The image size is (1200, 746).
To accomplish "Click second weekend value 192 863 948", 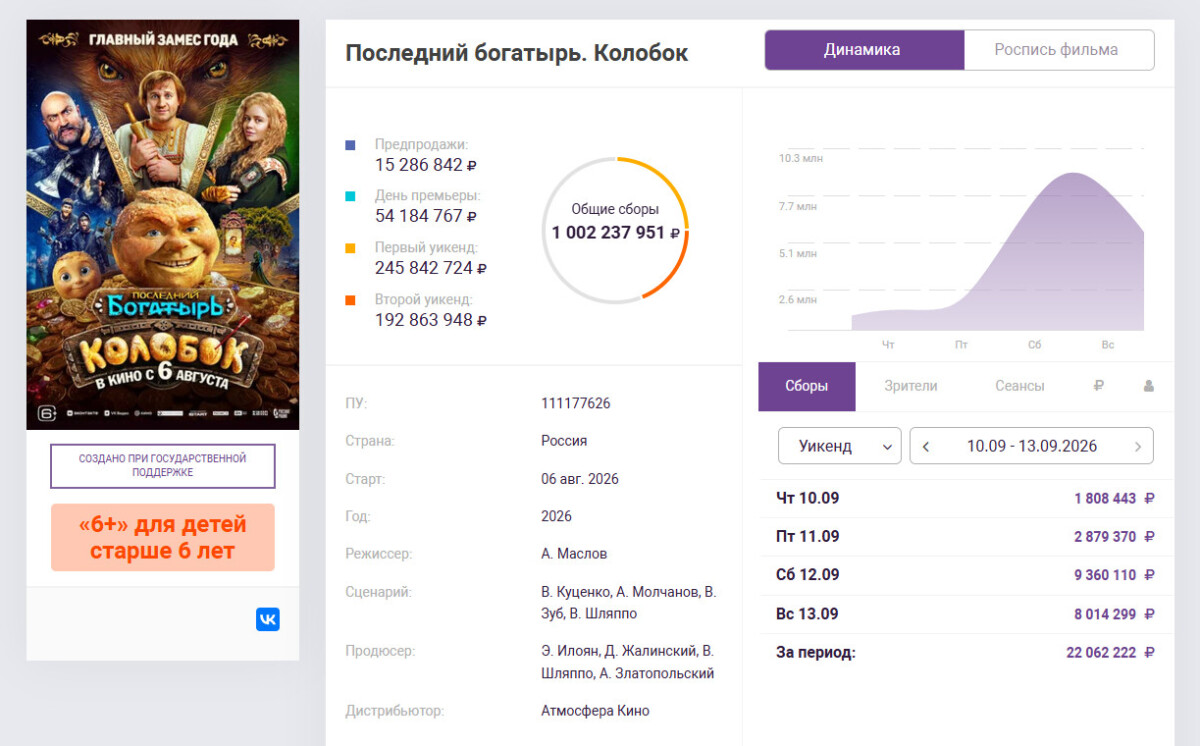I will [x=431, y=320].
